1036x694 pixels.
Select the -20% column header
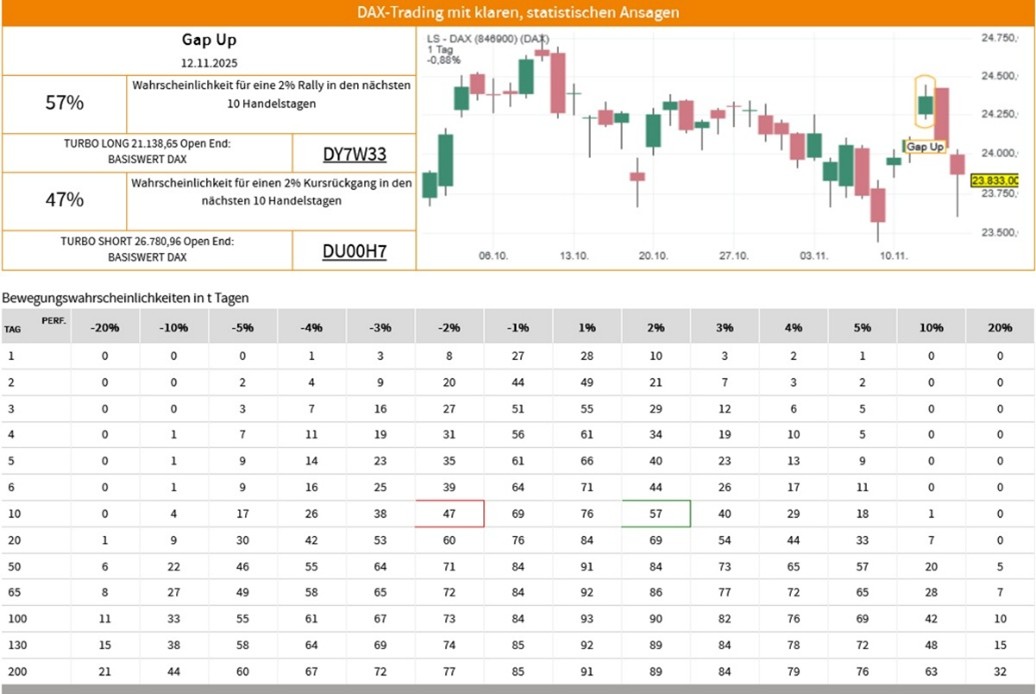coord(104,327)
